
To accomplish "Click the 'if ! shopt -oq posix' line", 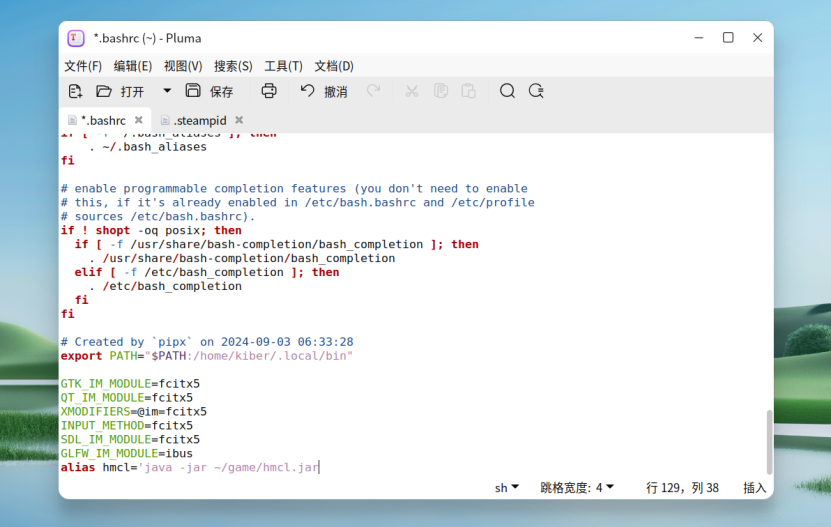I will [151, 230].
